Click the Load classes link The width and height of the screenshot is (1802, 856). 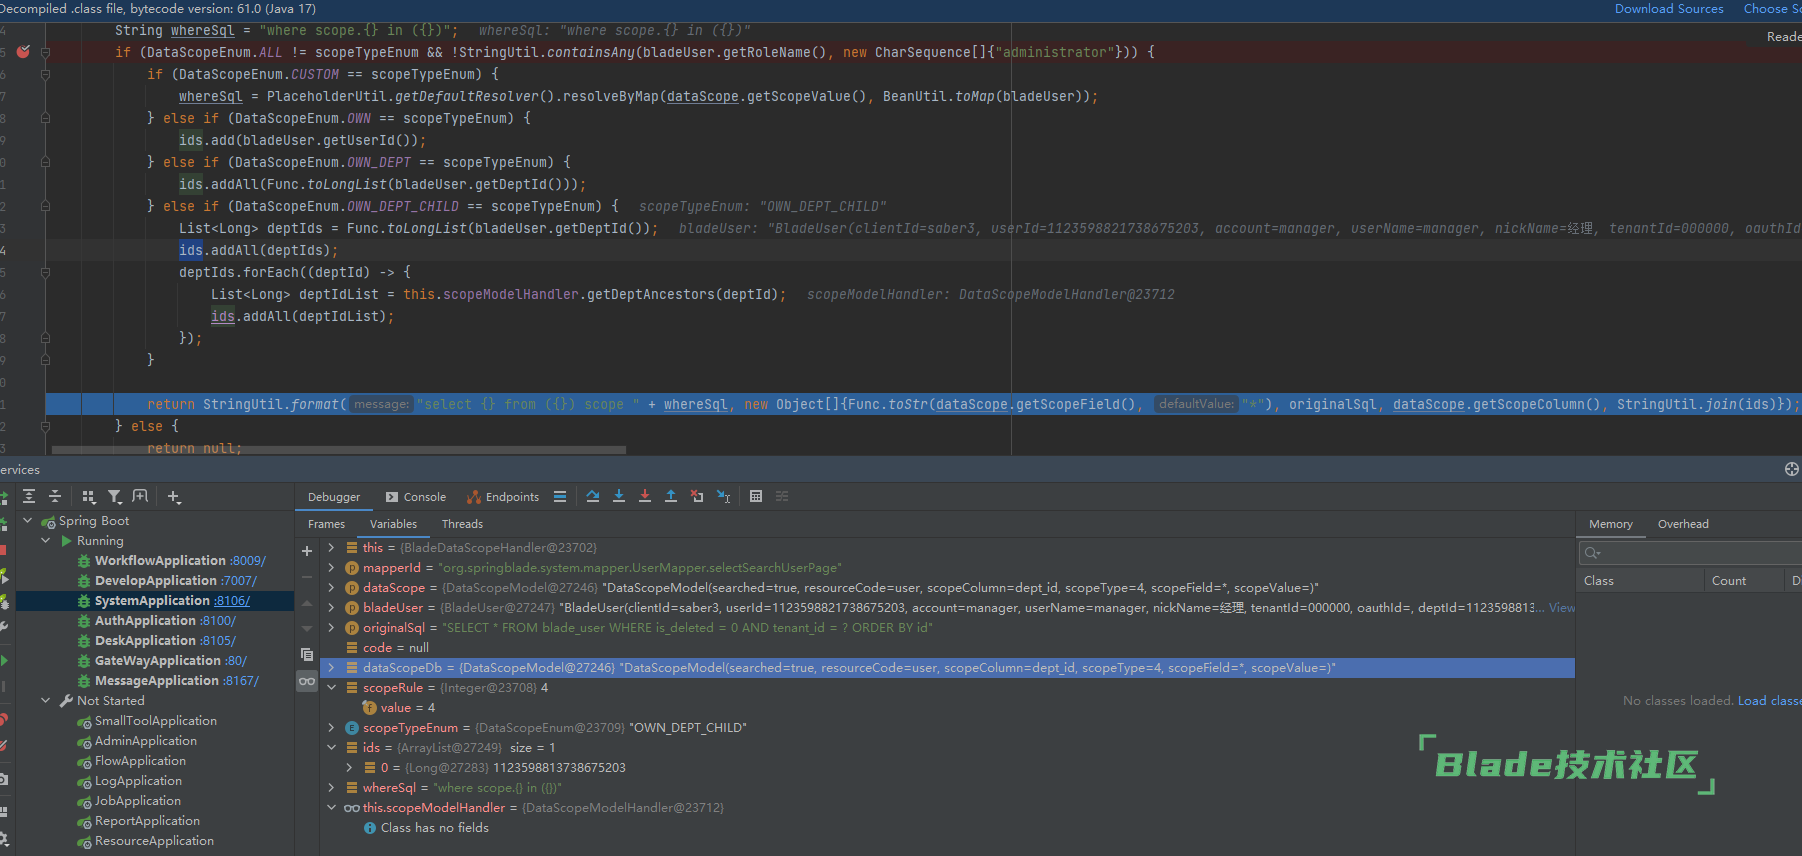click(x=1769, y=700)
